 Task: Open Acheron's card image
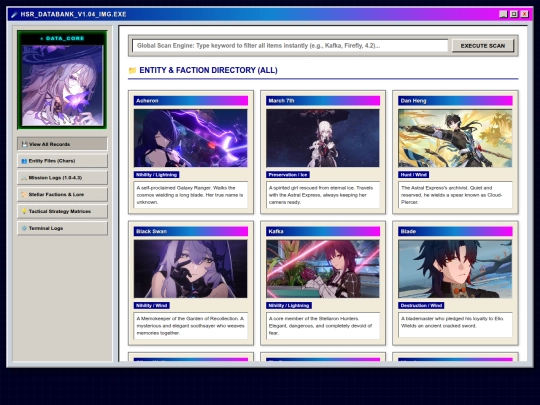190,138
